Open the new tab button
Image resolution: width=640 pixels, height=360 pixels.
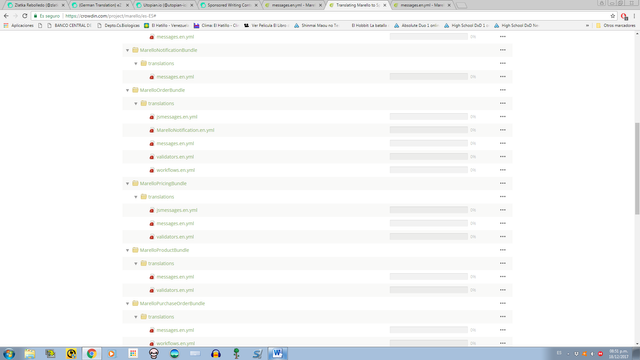(461, 5)
